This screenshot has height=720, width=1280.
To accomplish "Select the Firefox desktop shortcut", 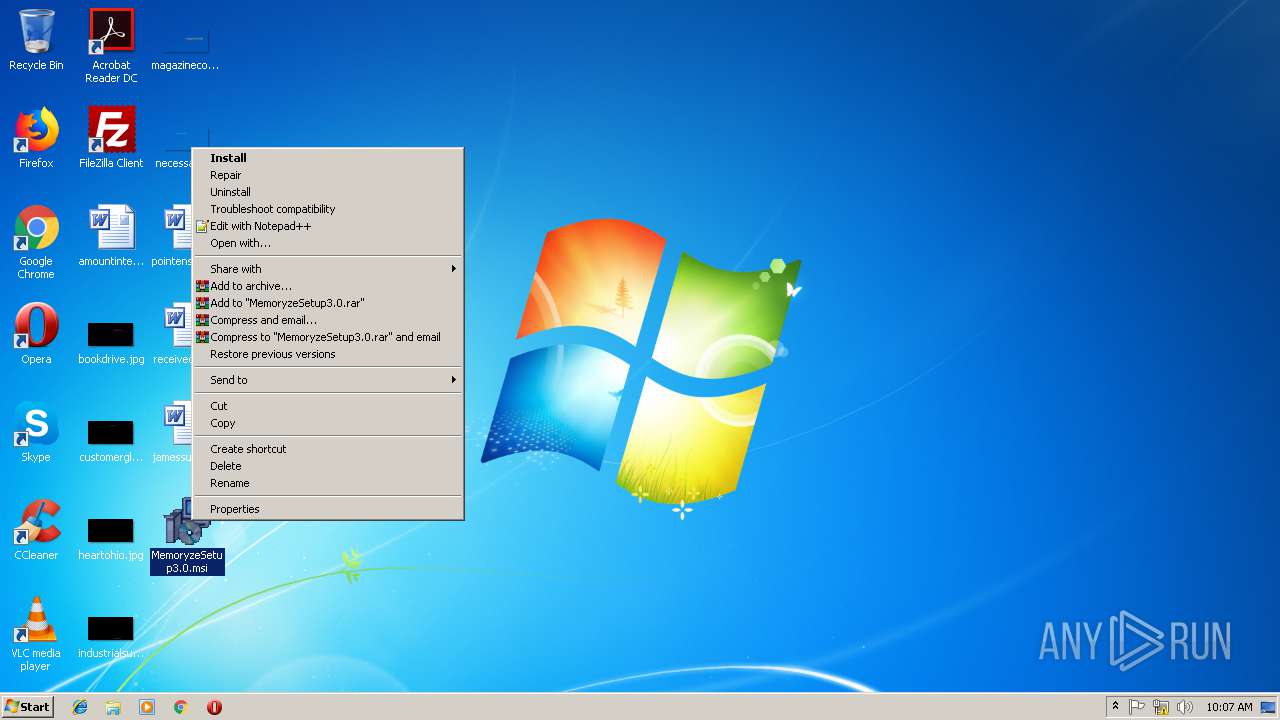I will pos(36,138).
